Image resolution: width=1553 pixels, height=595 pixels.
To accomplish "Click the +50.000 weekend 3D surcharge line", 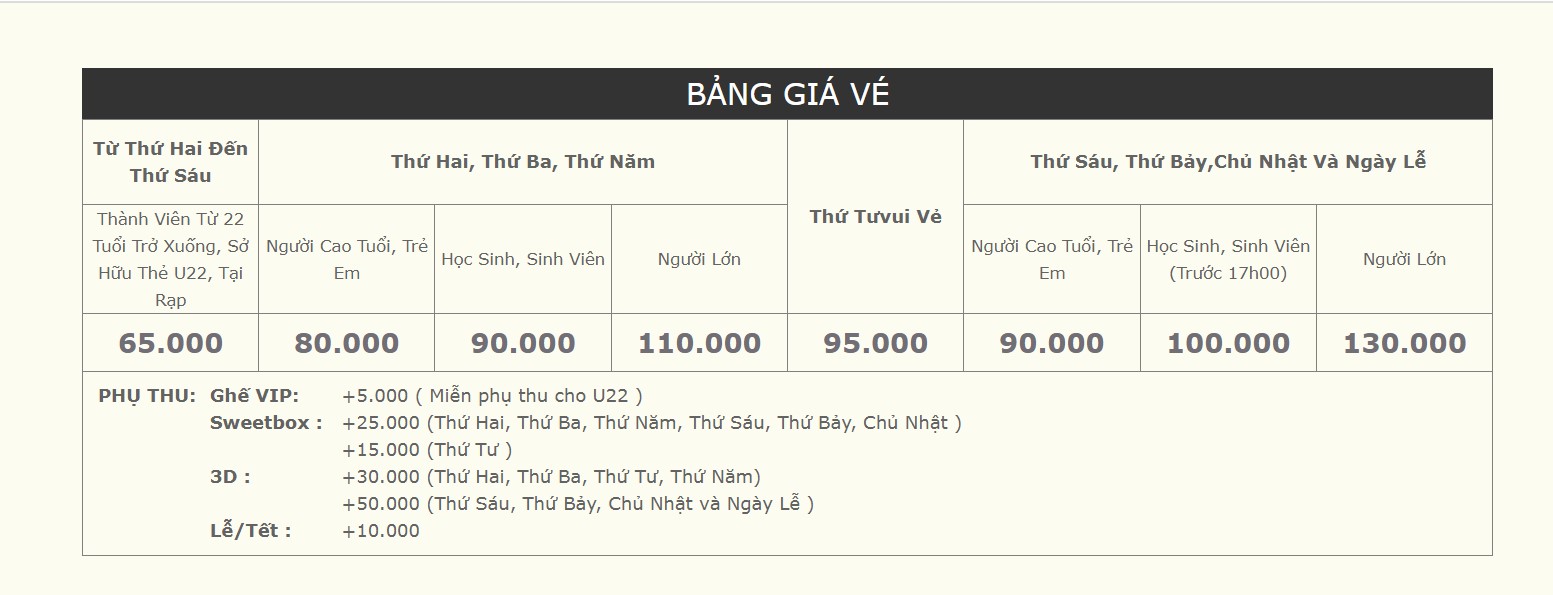I will 578,504.
